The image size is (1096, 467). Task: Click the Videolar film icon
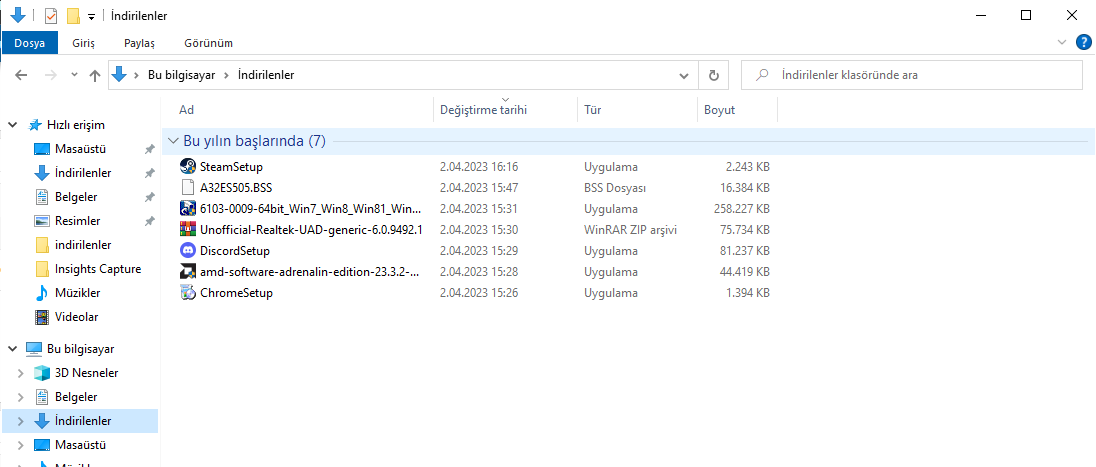[x=42, y=317]
